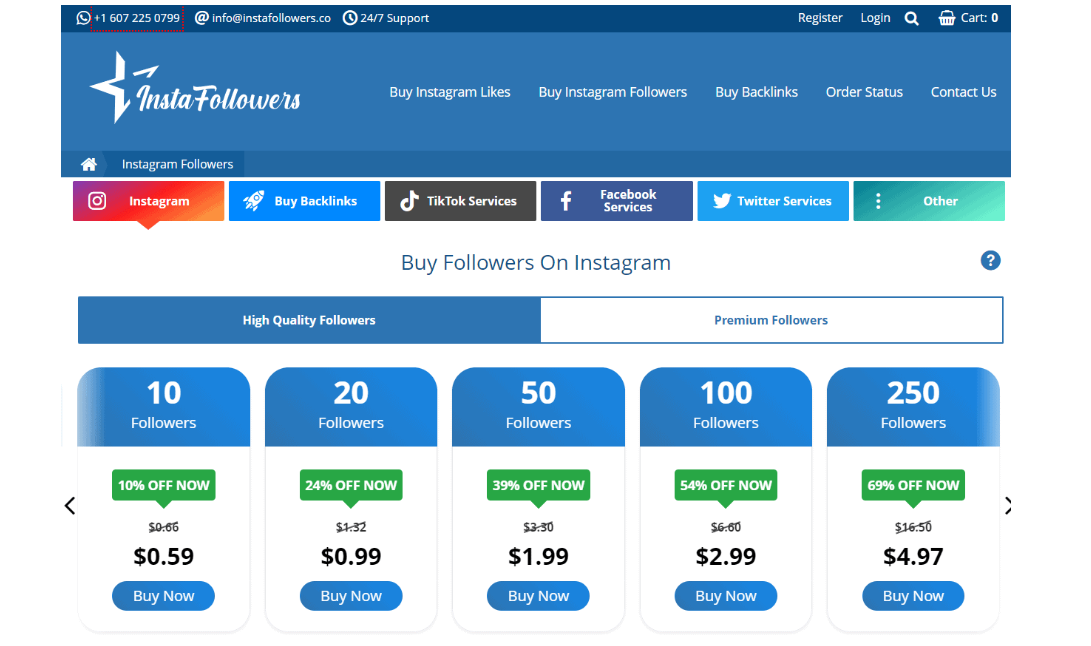The image size is (1091, 646).
Task: Buy Now the 250 Followers package
Action: 913,596
